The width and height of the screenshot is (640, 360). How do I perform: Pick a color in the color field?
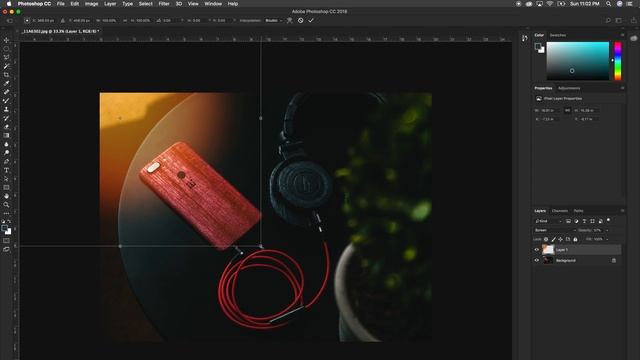click(x=578, y=61)
